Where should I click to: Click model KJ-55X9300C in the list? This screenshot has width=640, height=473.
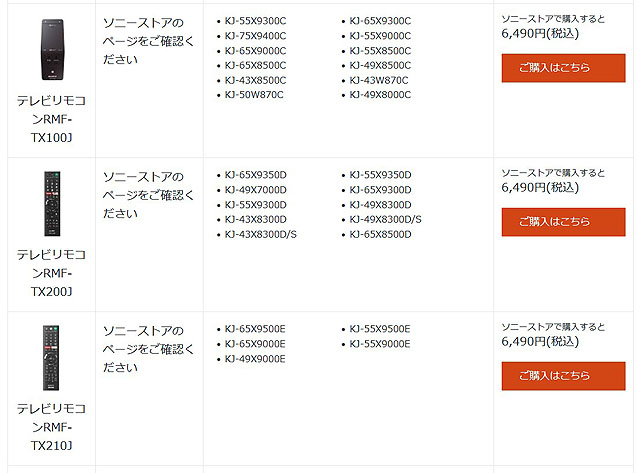255,21
